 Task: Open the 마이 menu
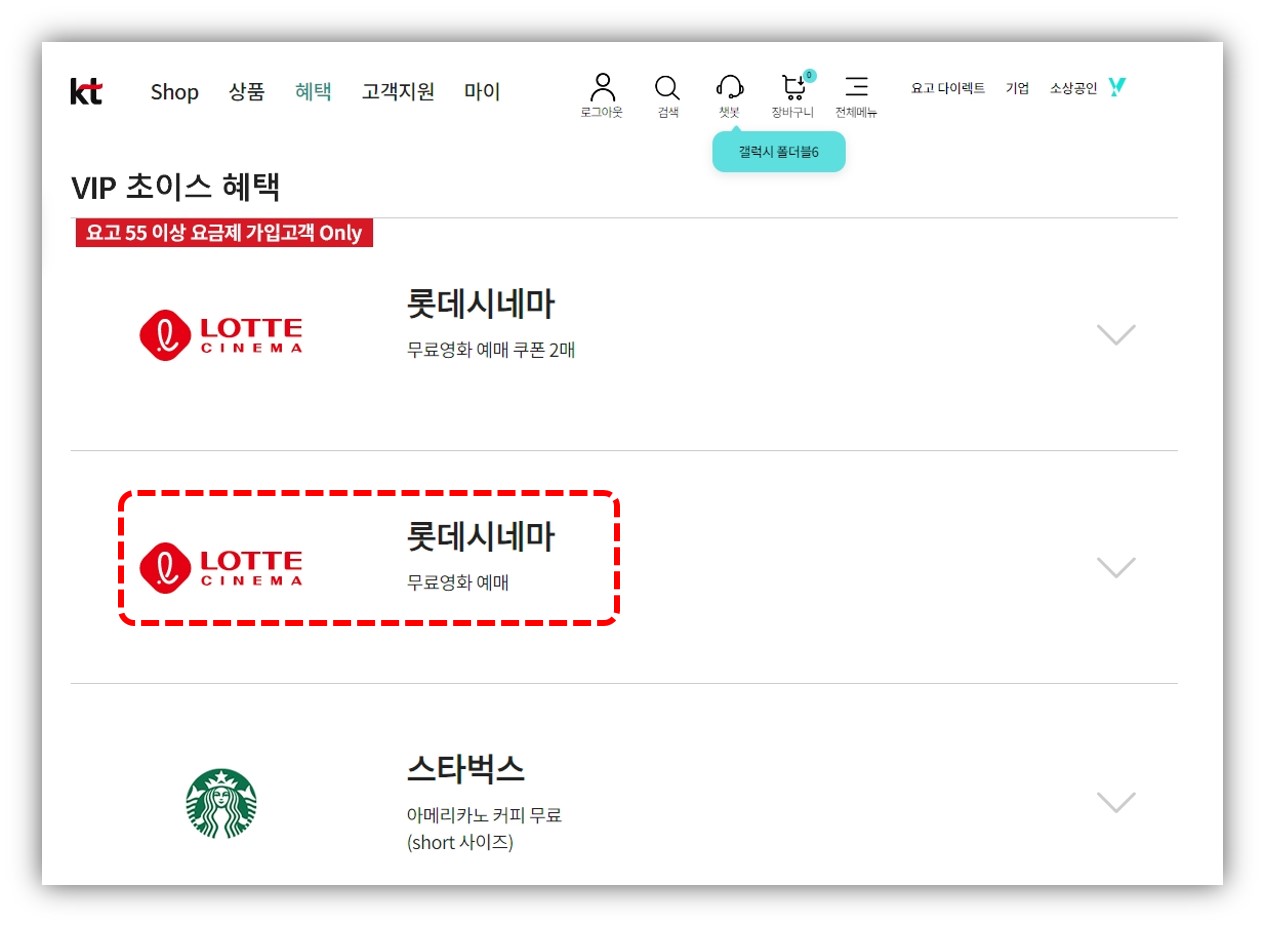pos(481,91)
